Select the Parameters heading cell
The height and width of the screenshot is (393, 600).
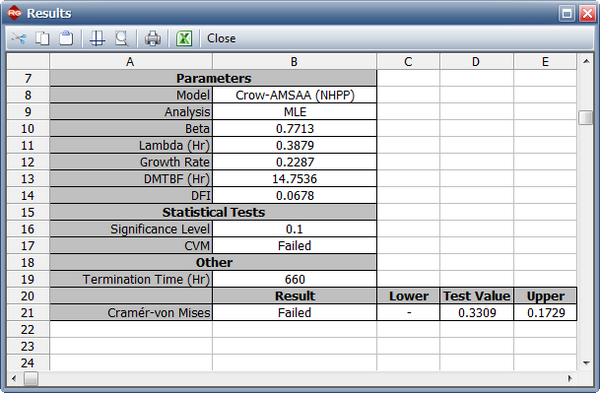(x=213, y=78)
